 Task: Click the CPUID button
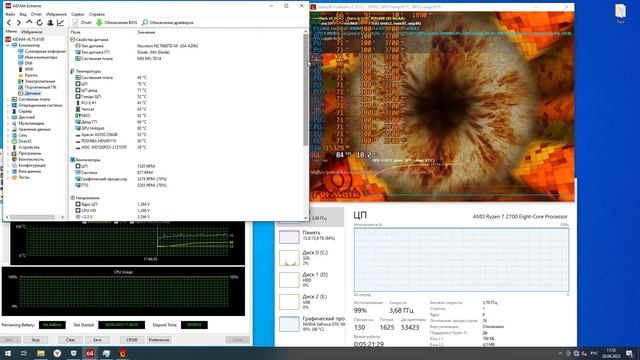[x=132, y=340]
